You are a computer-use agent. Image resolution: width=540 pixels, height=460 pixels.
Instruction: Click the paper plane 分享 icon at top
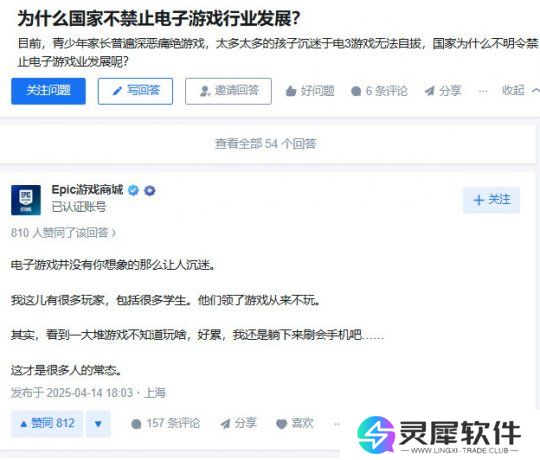click(429, 91)
